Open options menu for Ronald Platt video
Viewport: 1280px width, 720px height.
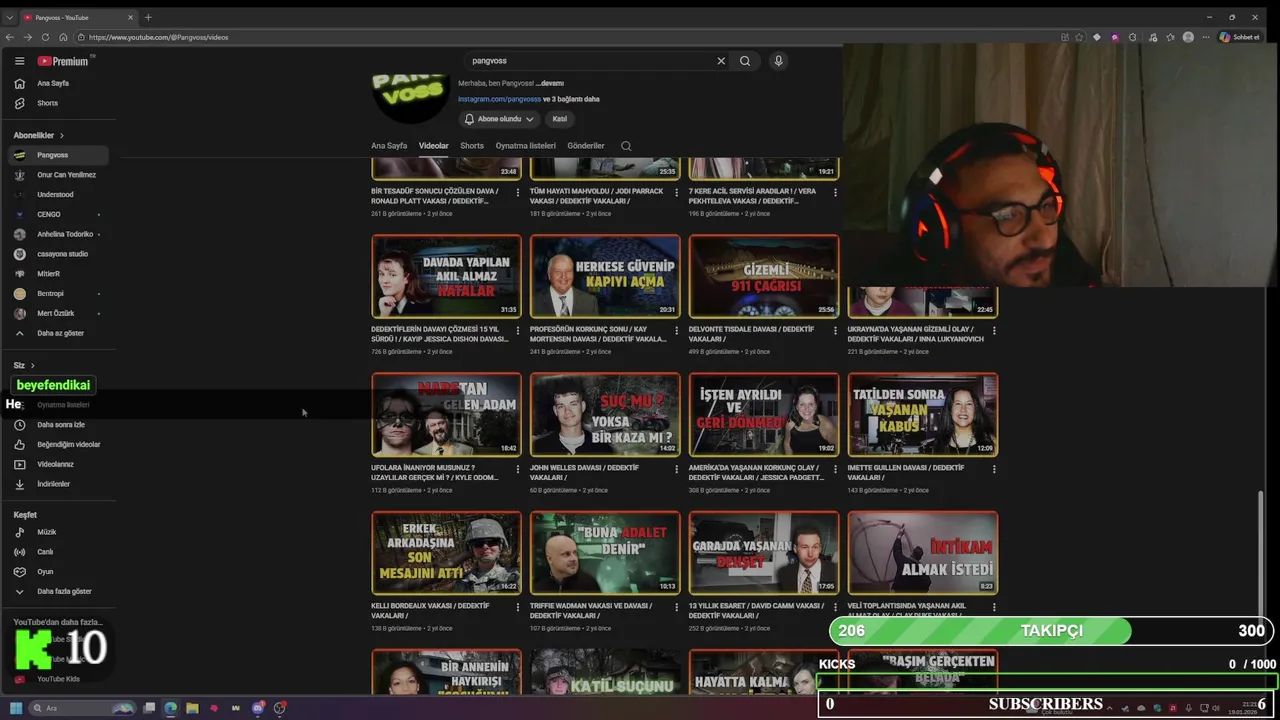517,192
